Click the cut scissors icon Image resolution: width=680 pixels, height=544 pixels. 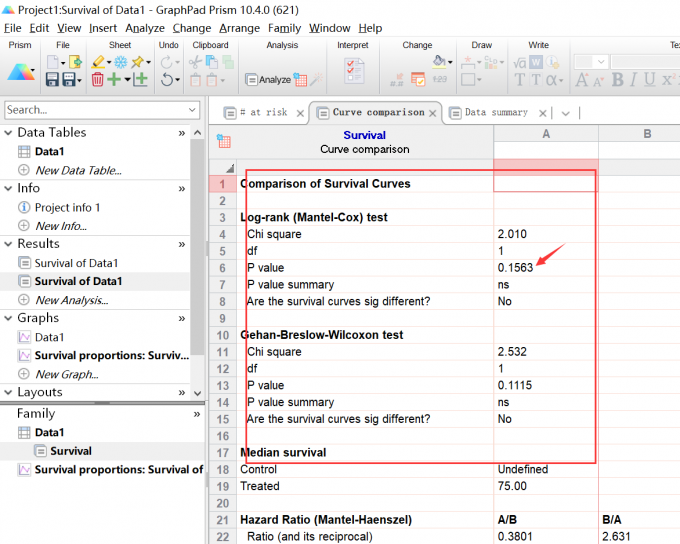coord(195,62)
